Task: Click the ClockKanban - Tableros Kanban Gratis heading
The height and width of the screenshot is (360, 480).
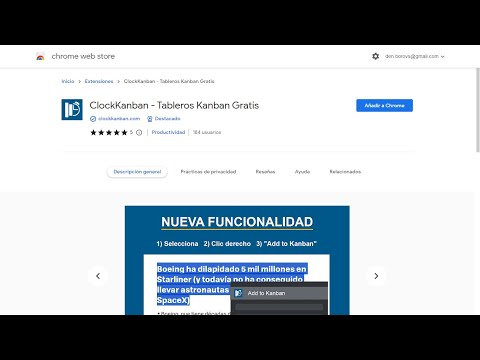Action: click(x=174, y=105)
